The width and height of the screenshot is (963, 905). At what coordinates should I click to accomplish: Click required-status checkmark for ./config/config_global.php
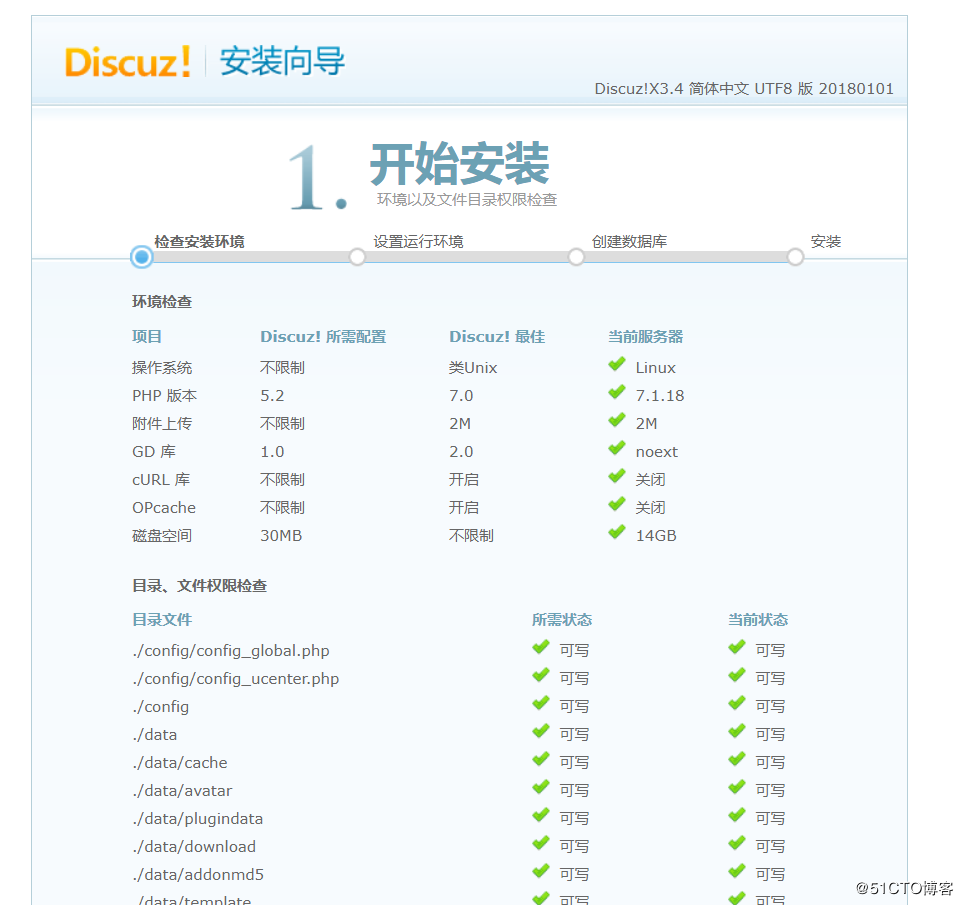pos(540,648)
